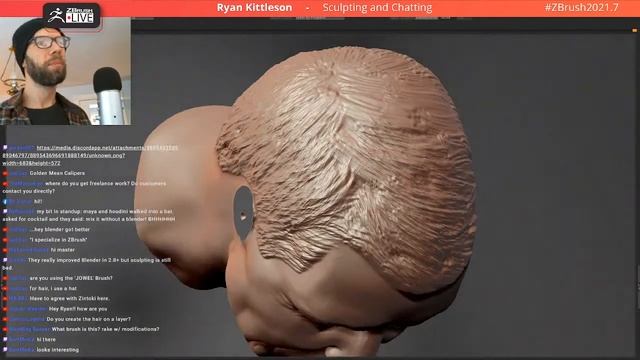640x360 pixels.
Task: Click YouTube icon beside 'hi master' message
Action: (x=5, y=250)
